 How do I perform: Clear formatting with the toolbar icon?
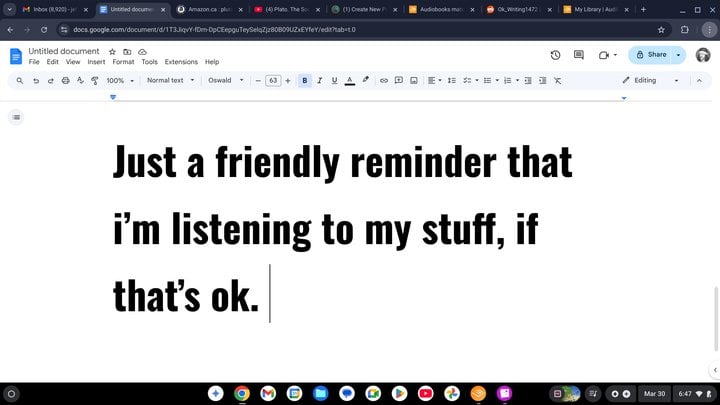pyautogui.click(x=557, y=80)
